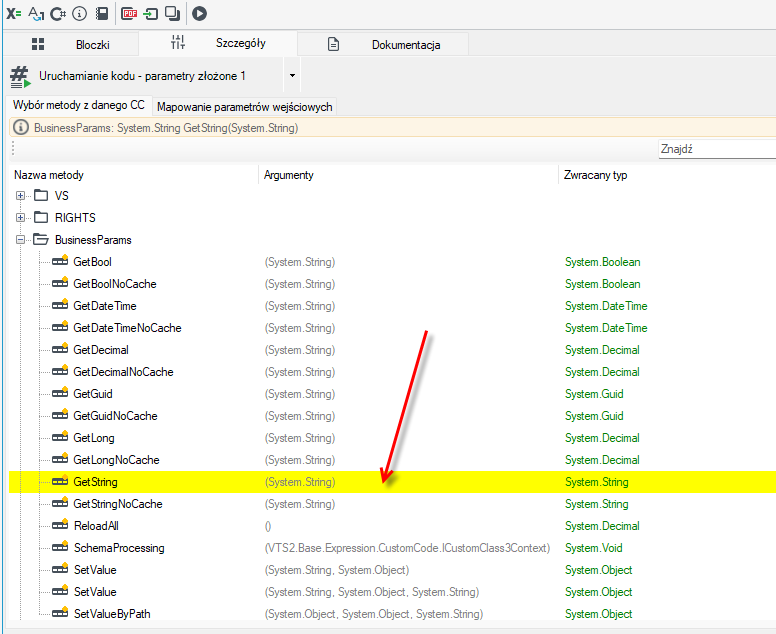Select the GetBoolNoCache method
The width and height of the screenshot is (776, 634).
click(x=115, y=284)
